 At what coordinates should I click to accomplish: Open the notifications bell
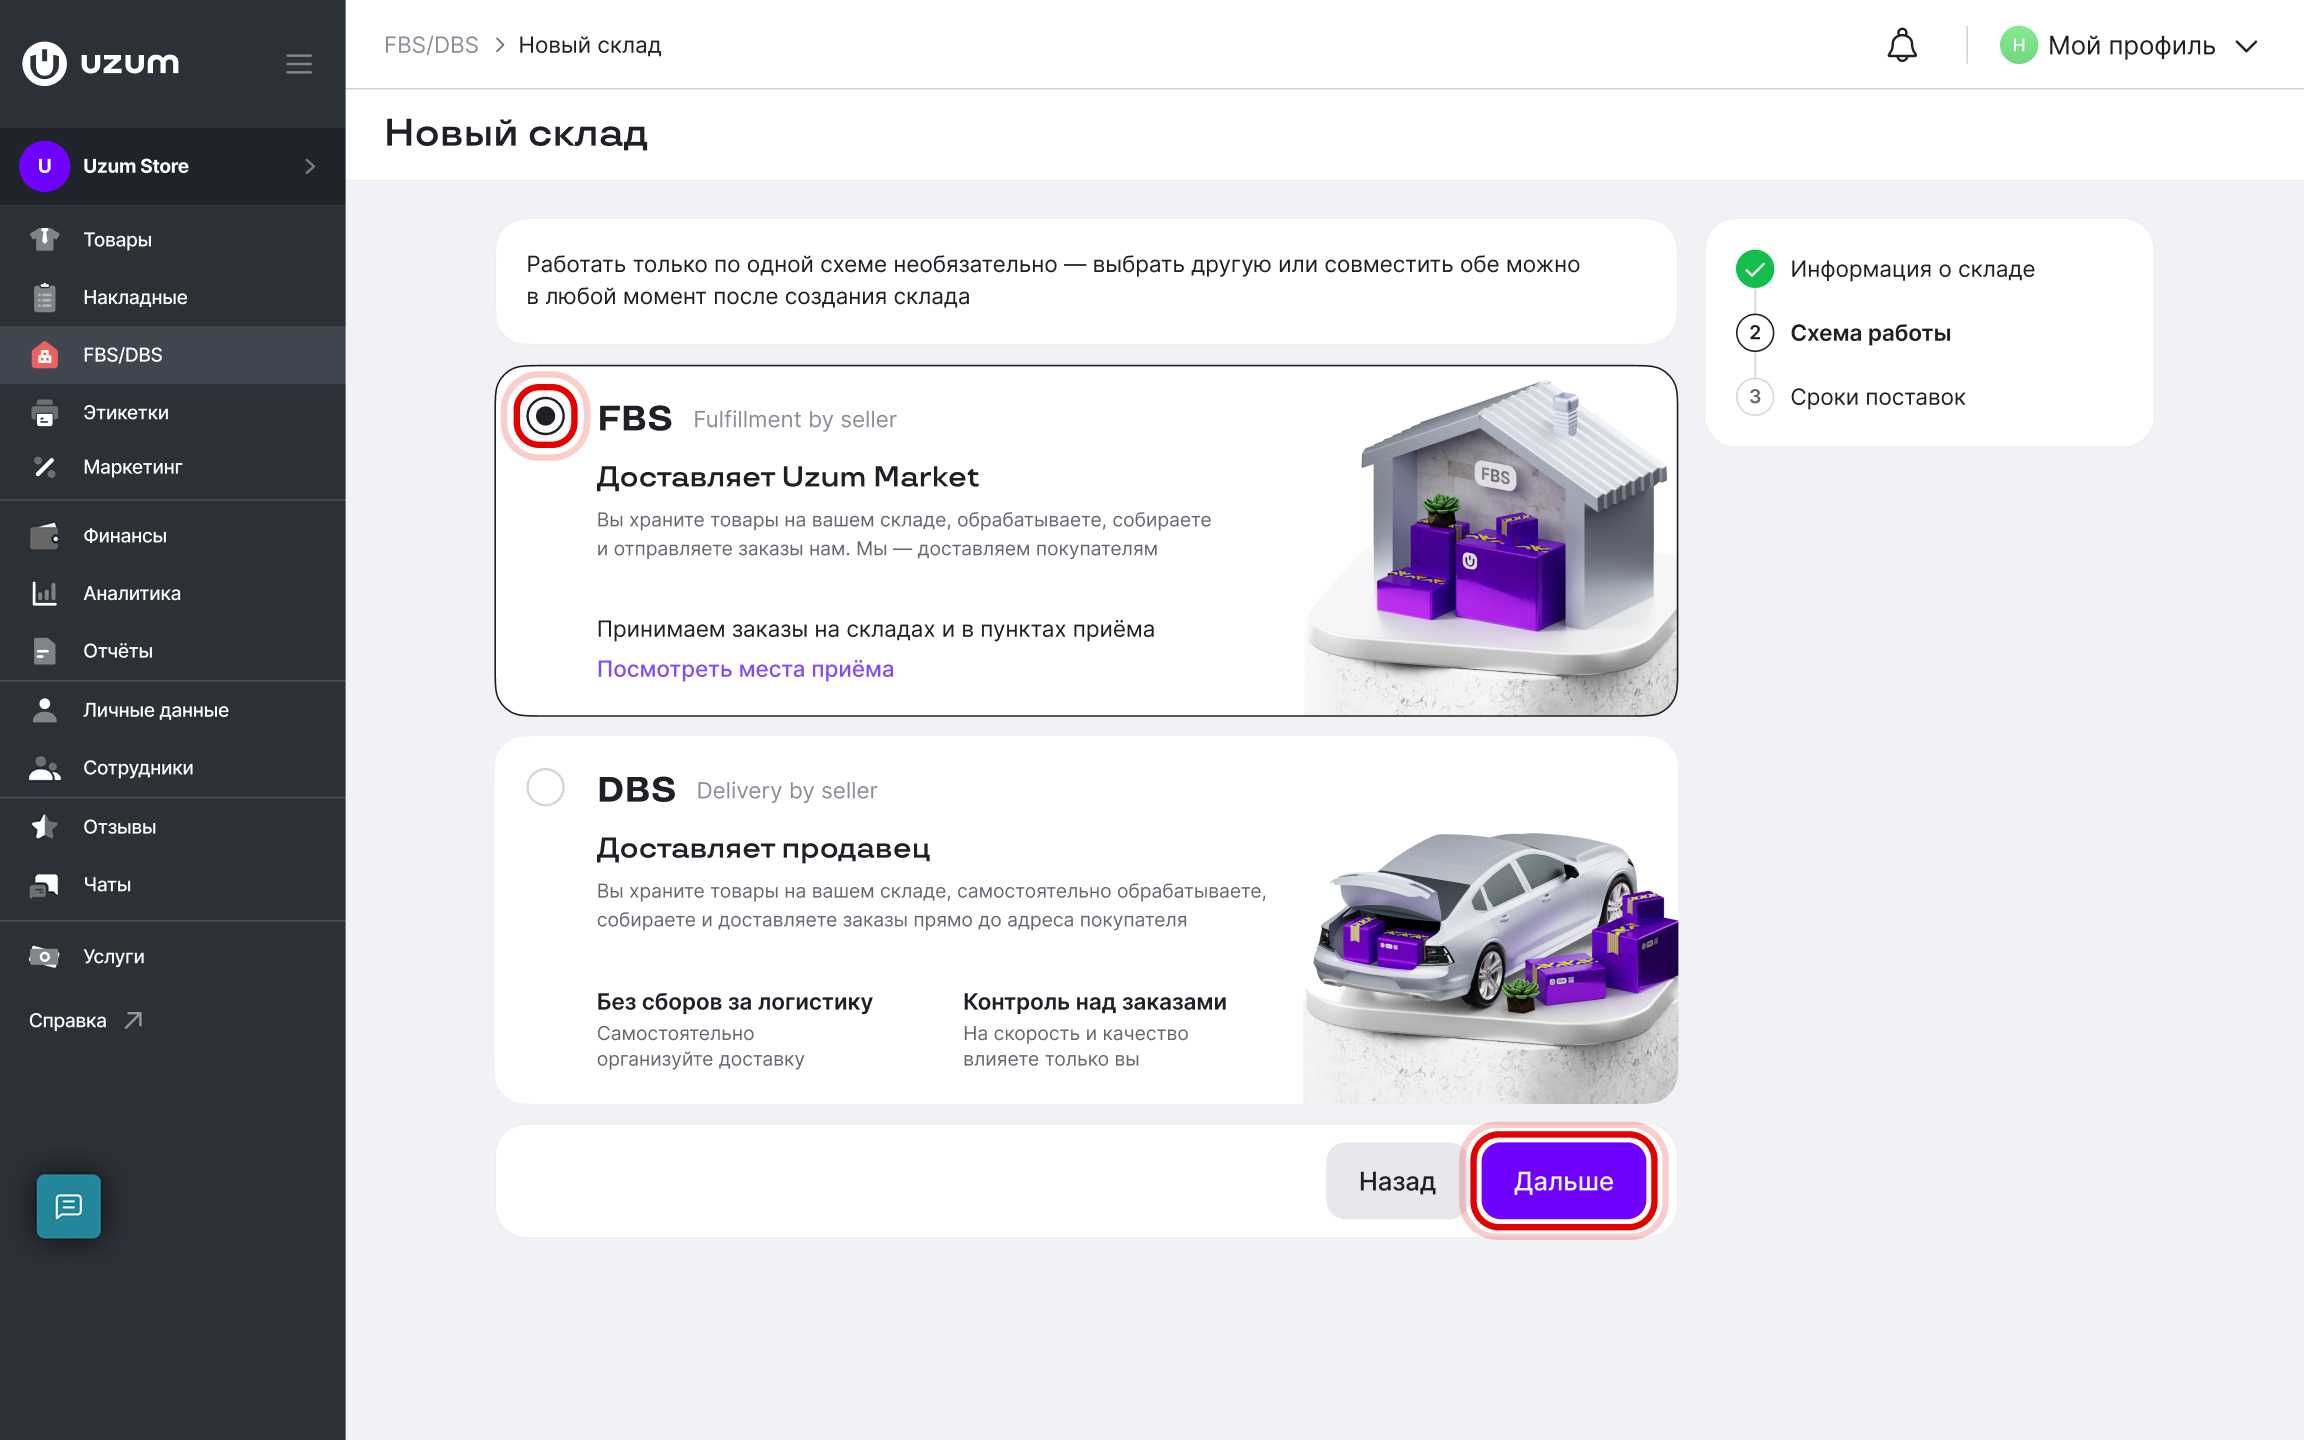1901,46
